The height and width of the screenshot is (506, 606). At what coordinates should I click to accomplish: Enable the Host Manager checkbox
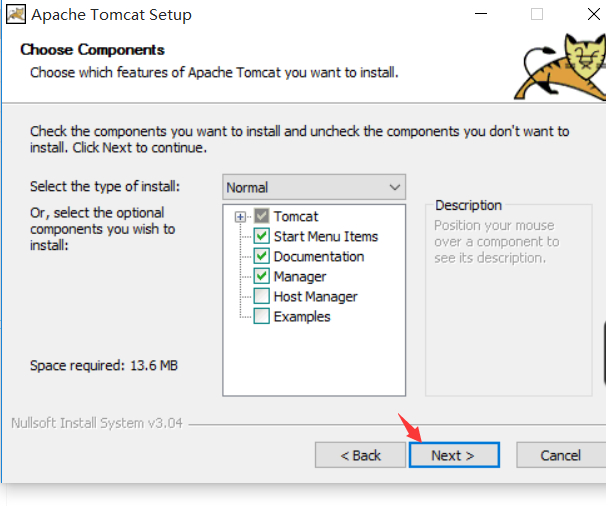coord(262,296)
